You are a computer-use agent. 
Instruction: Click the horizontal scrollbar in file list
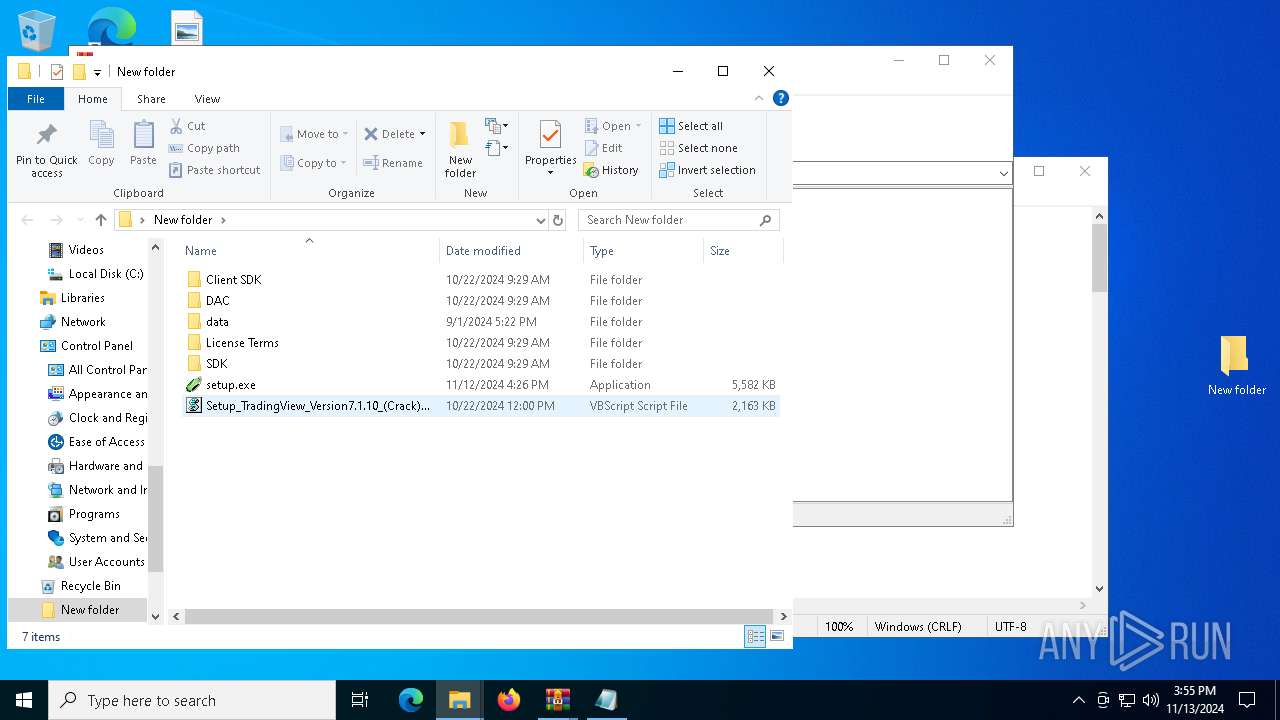point(478,617)
